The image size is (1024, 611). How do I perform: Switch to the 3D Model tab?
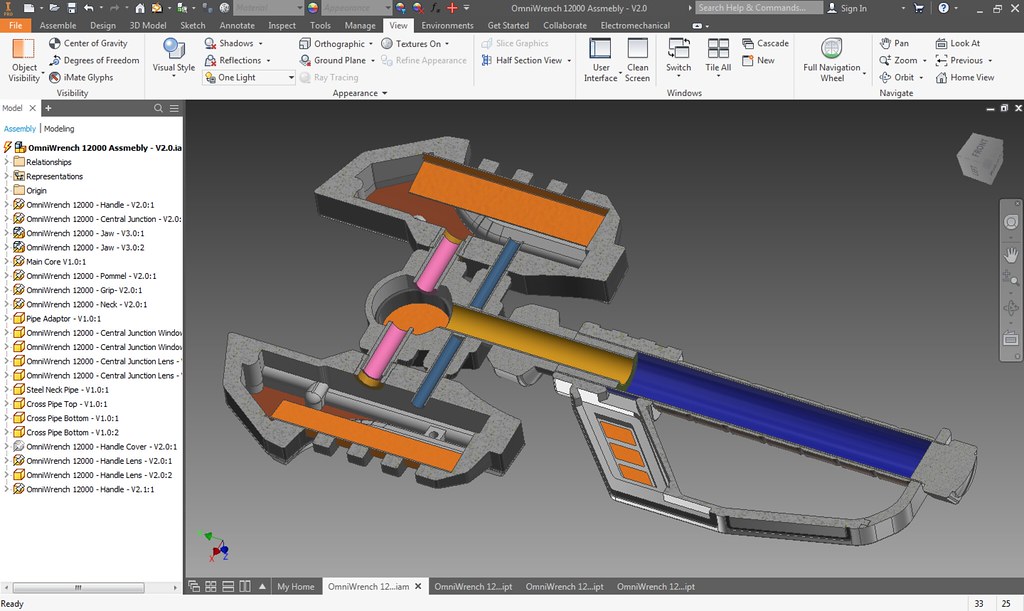(148, 25)
